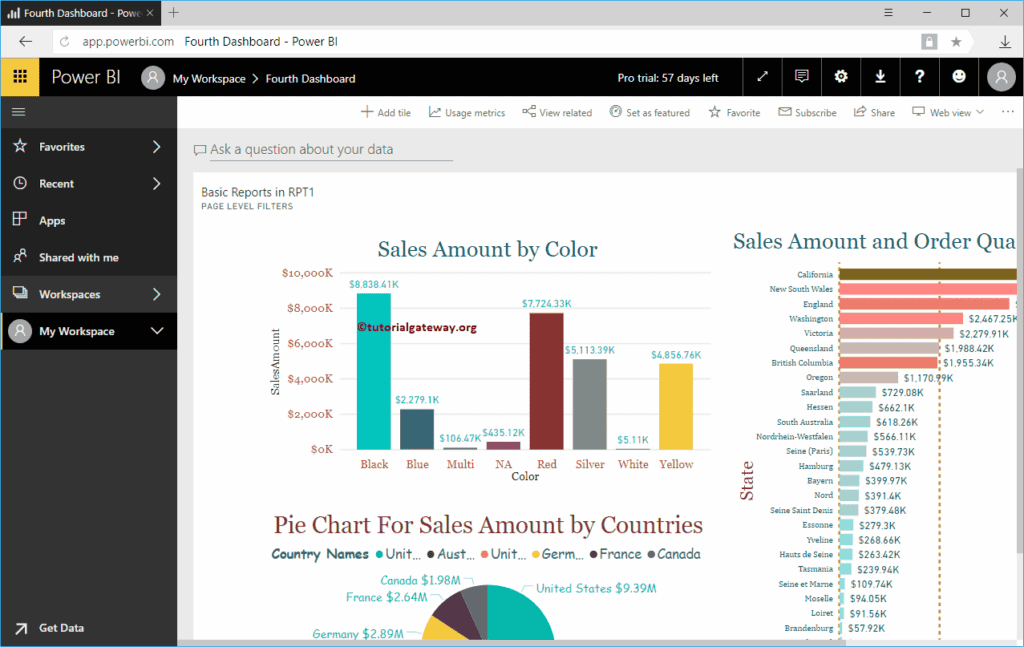
Task: Open the full screen mode icon
Action: click(x=762, y=77)
